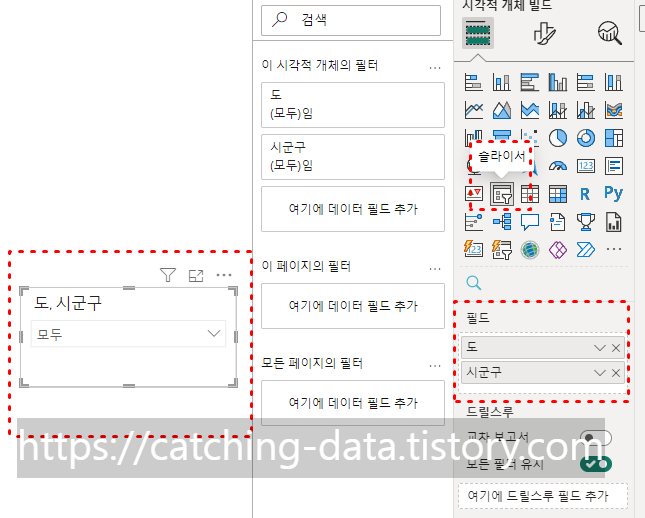Switch to the Format visual brush tab
The height and width of the screenshot is (518, 645).
click(544, 33)
